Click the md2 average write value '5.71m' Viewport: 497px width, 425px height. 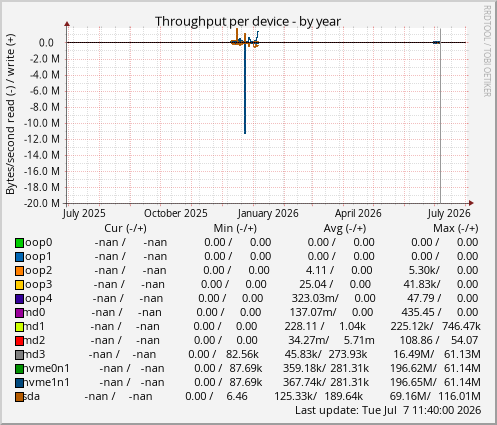click(x=359, y=340)
